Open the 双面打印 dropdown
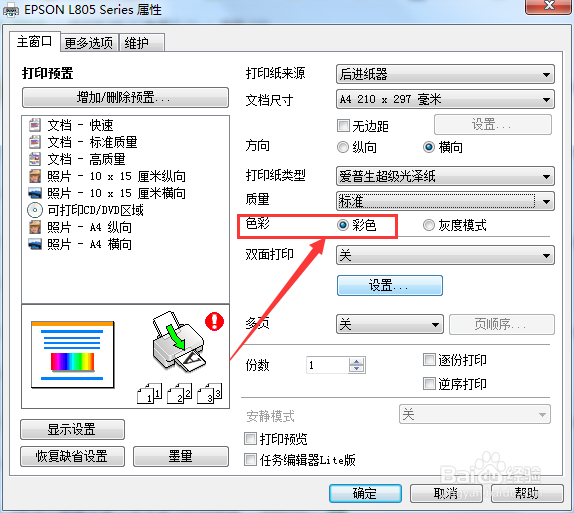Viewport: 574px width, 513px height. (x=445, y=255)
